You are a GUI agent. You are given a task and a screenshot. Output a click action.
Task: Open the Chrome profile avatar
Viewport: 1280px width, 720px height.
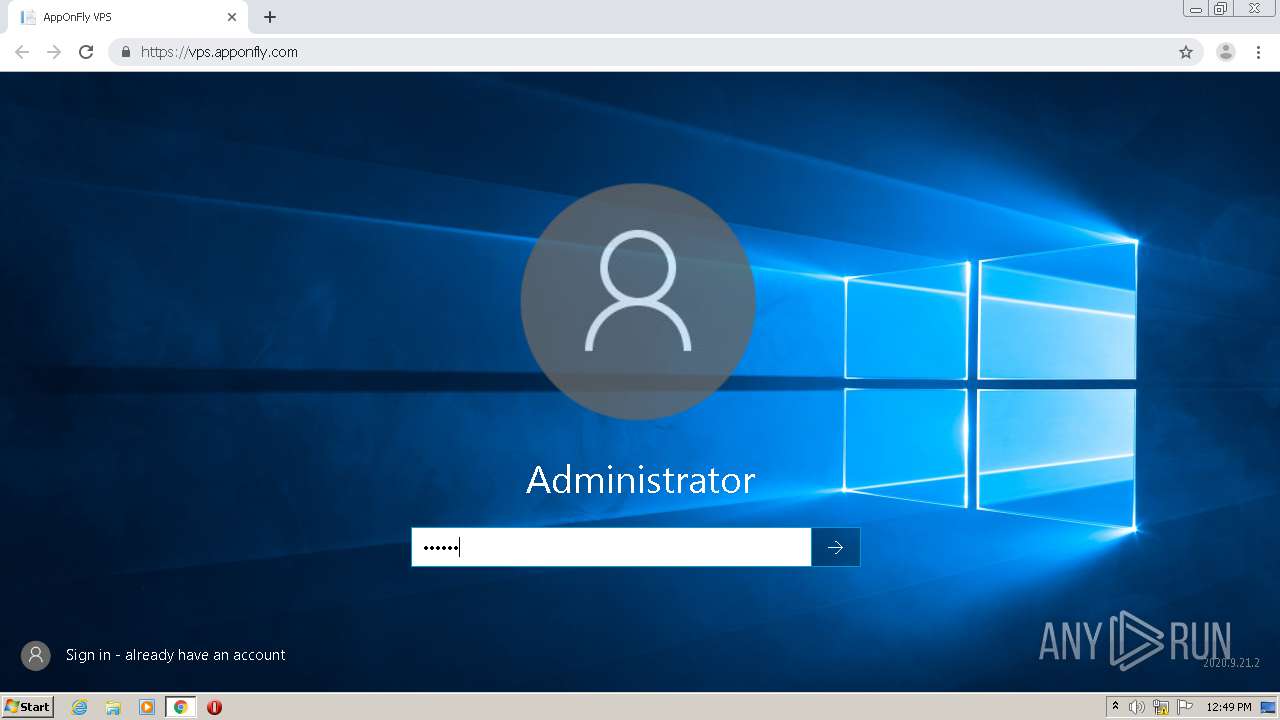click(x=1226, y=52)
